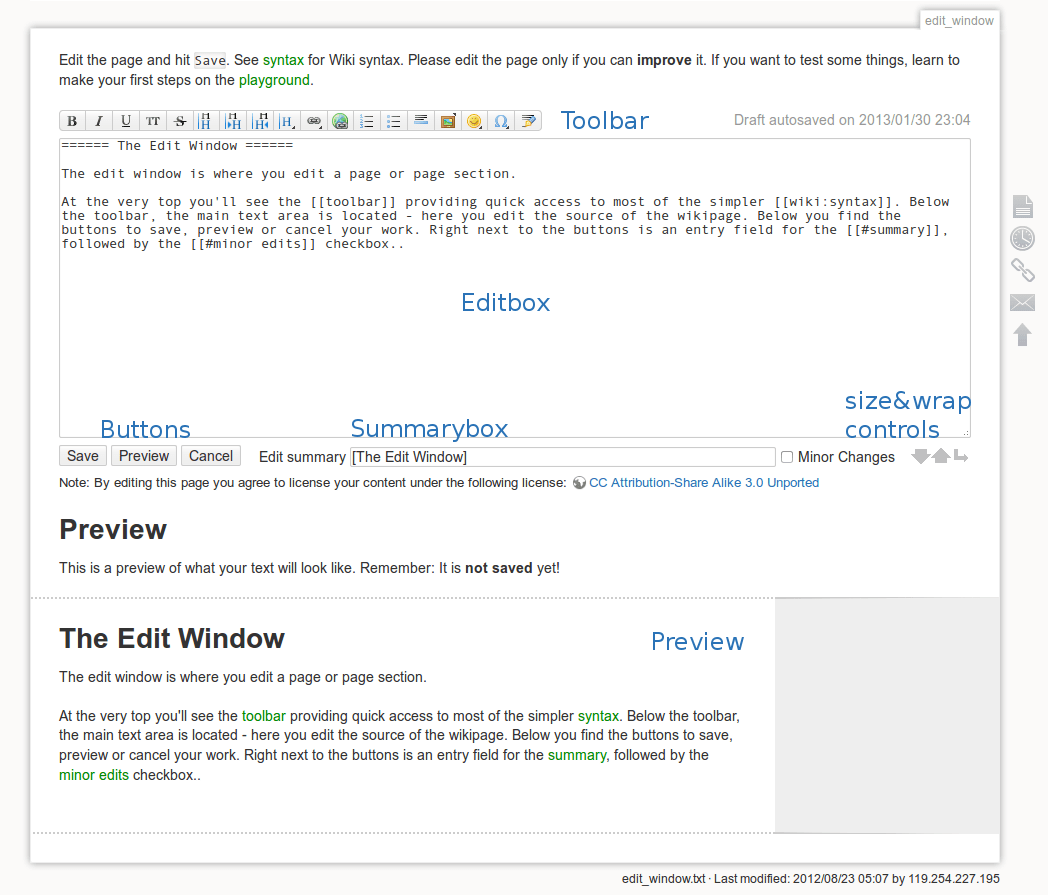Open the smiley picker dropdown
Screen dimensions: 1048x895
[x=475, y=120]
